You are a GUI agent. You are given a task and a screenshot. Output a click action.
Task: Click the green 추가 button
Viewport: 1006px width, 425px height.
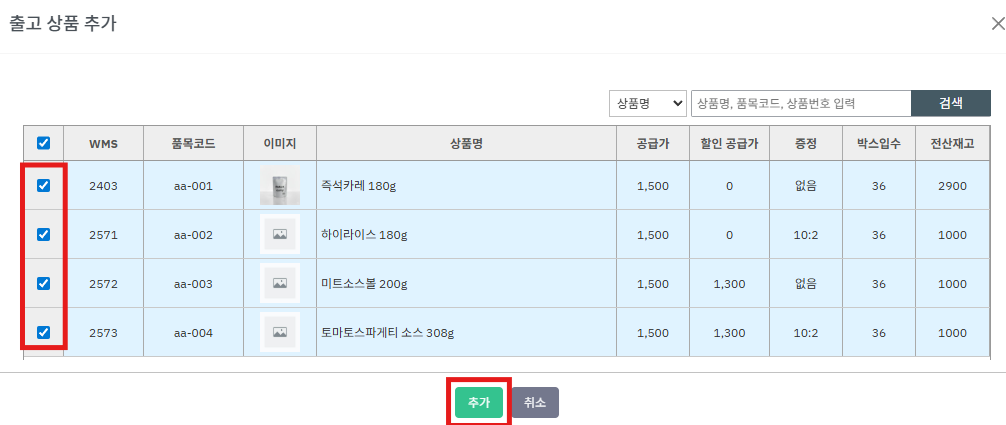(478, 402)
